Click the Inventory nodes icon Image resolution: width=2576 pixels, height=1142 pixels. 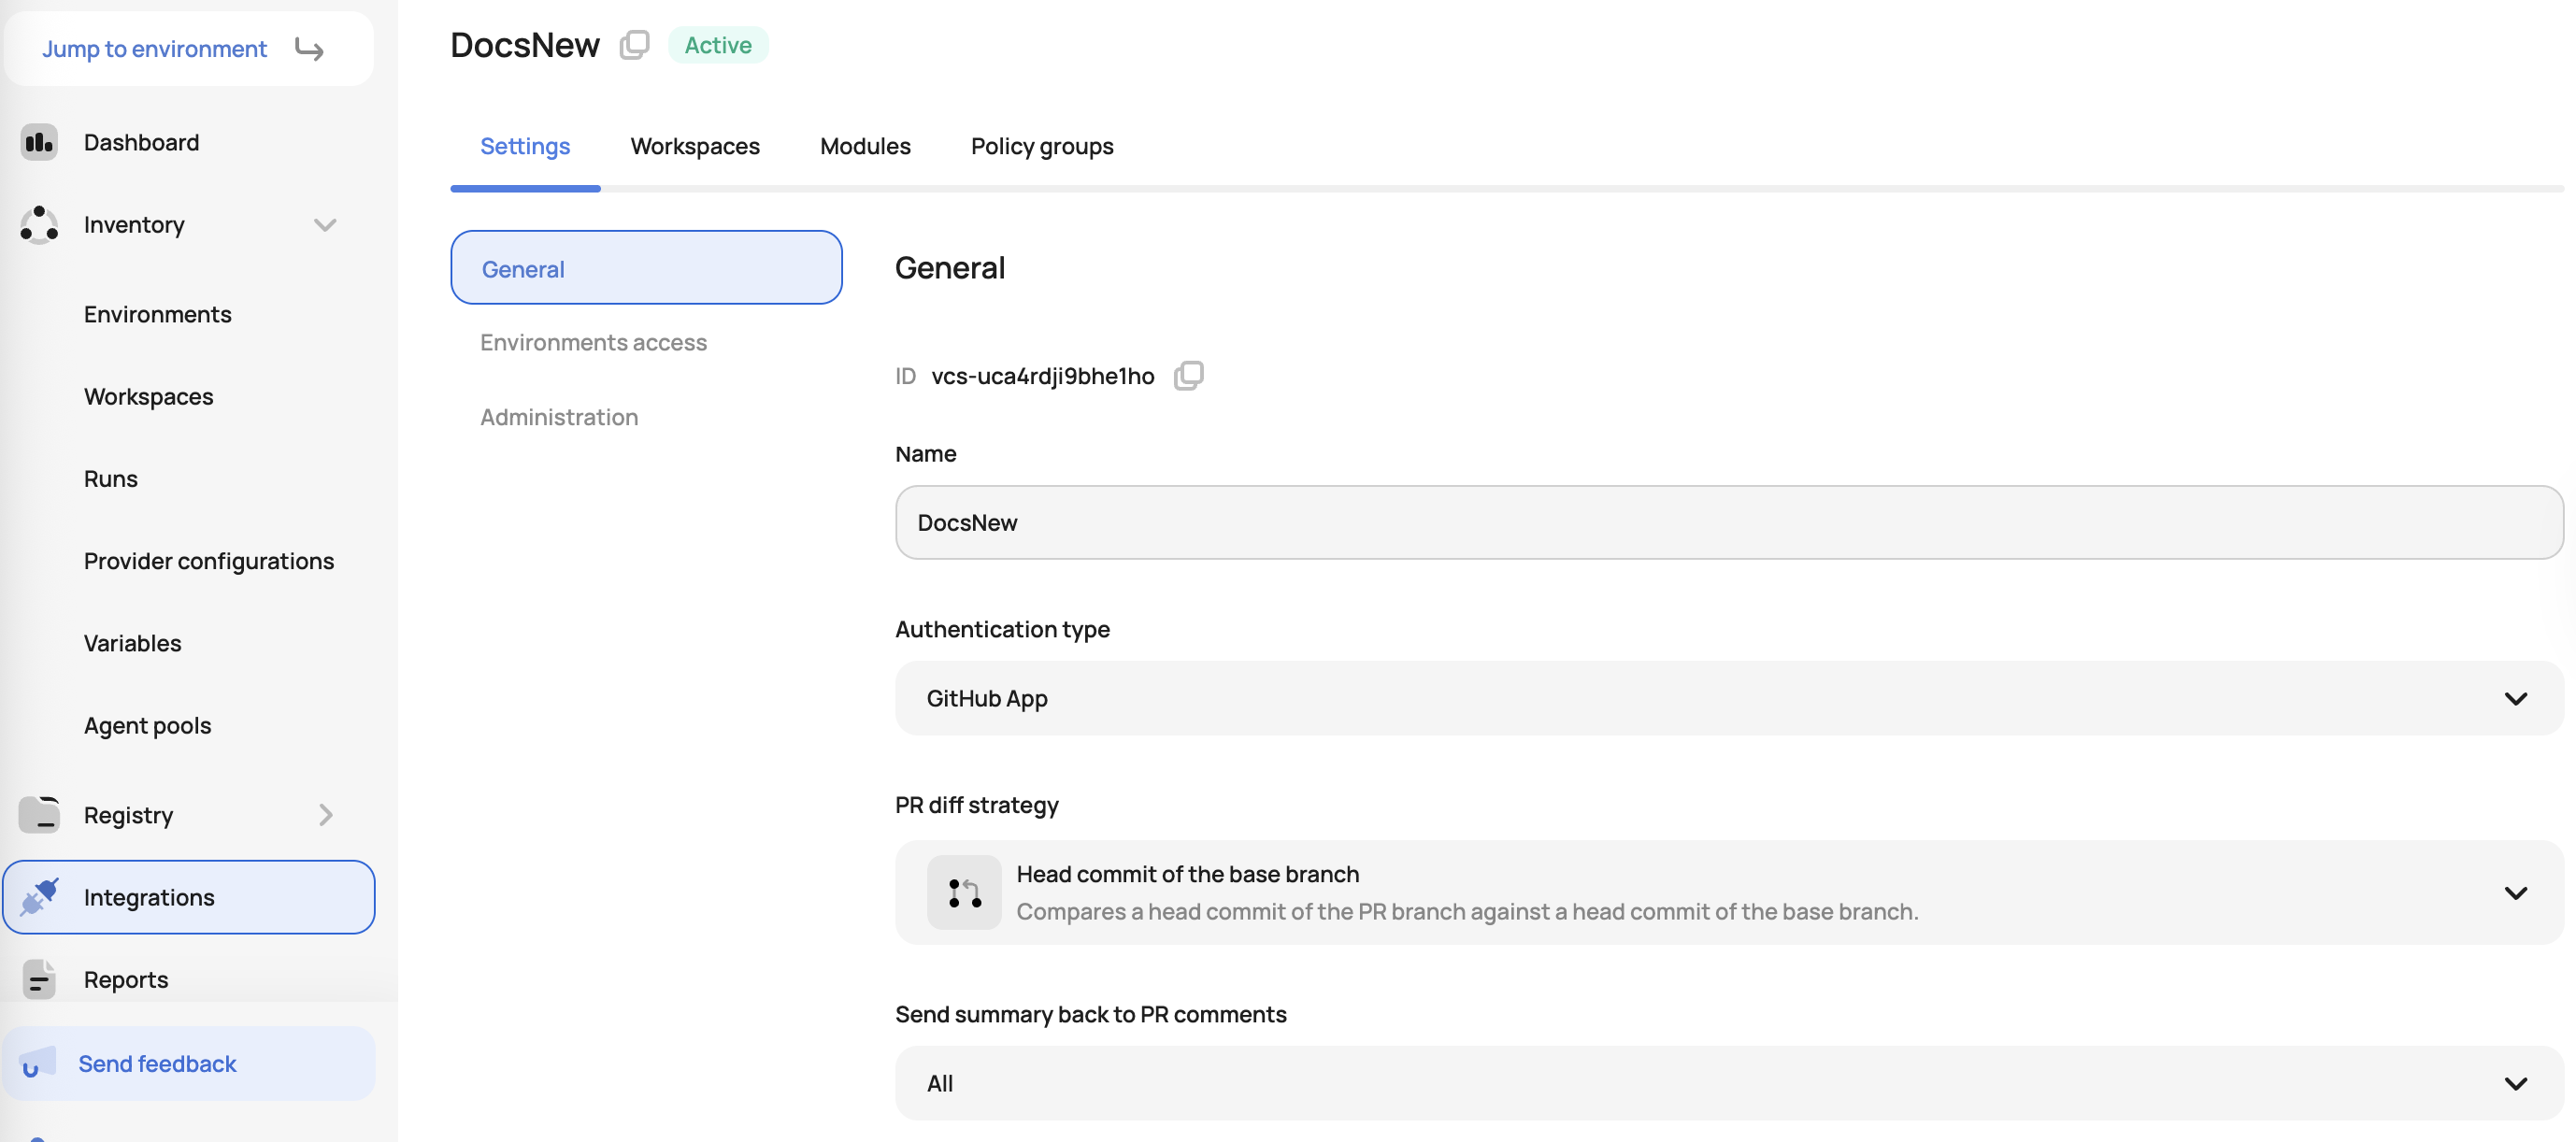(x=39, y=225)
